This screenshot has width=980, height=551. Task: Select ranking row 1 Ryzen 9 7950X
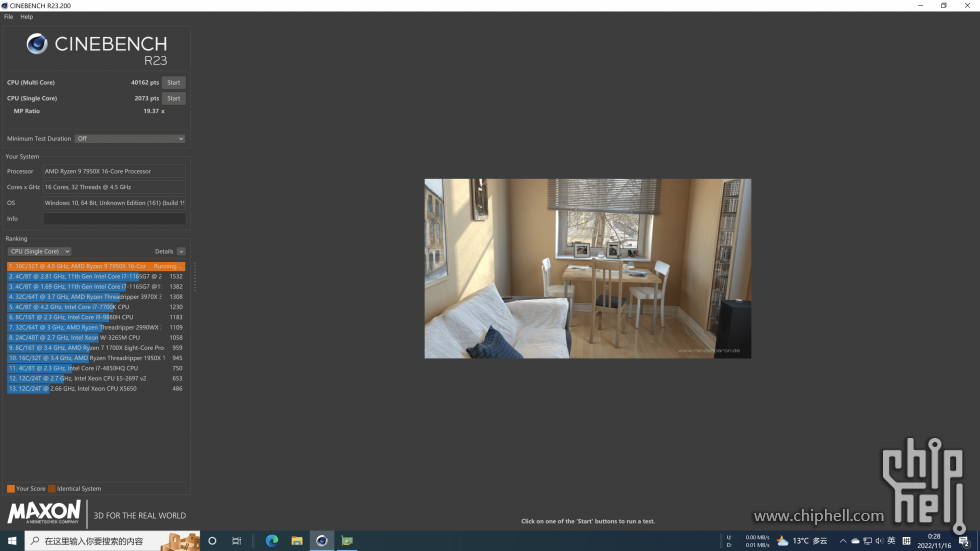tap(96, 266)
